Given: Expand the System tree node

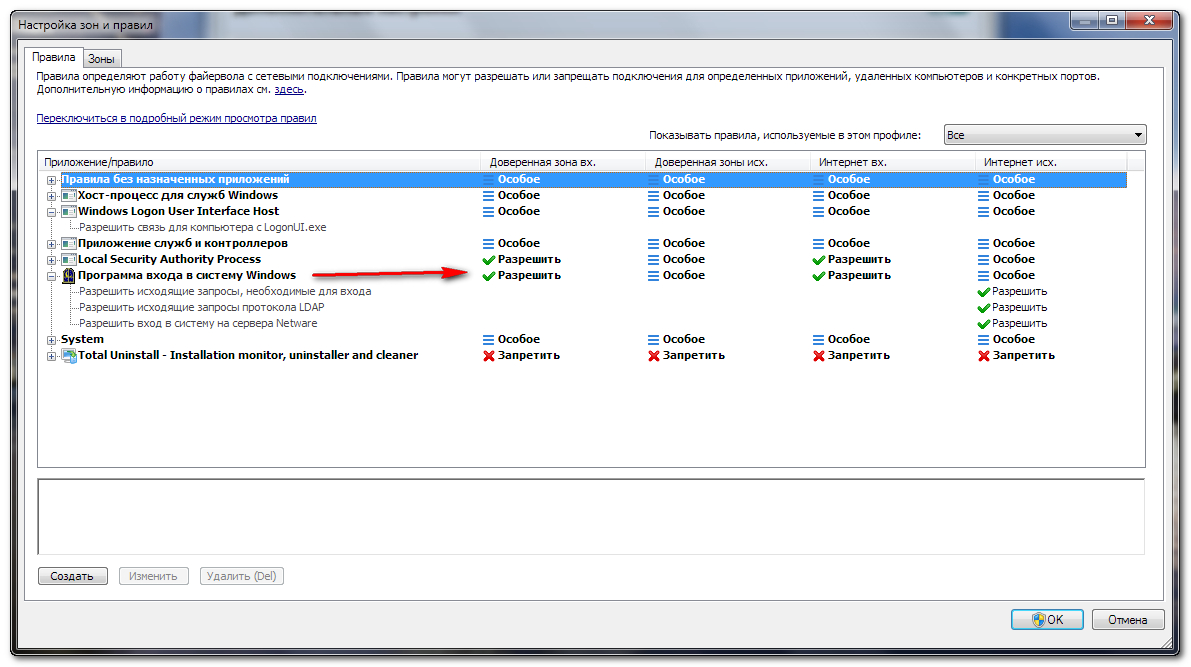Looking at the screenshot, I should [x=51, y=340].
